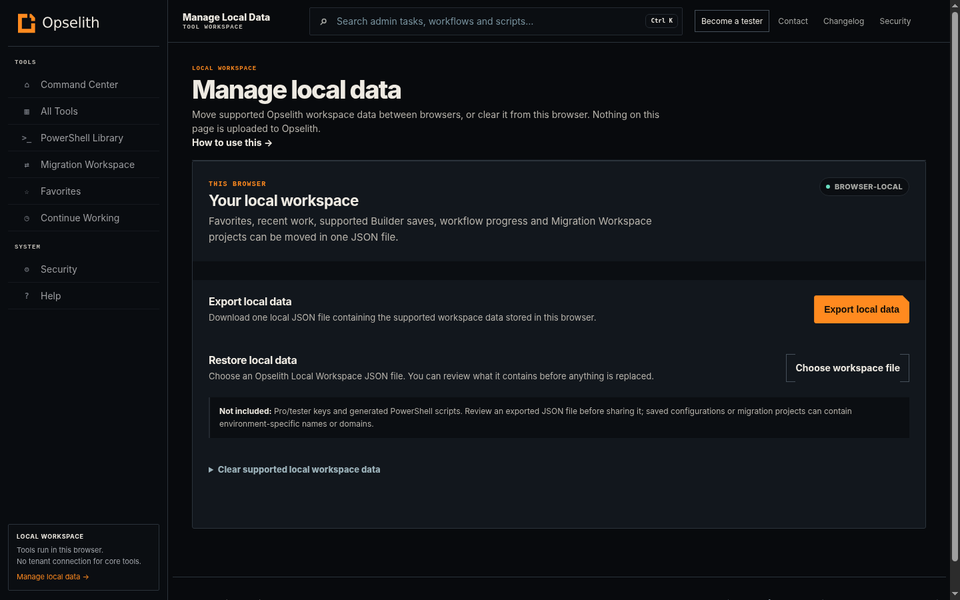This screenshot has height=600, width=960.
Task: Click the Export local data button
Action: (861, 309)
